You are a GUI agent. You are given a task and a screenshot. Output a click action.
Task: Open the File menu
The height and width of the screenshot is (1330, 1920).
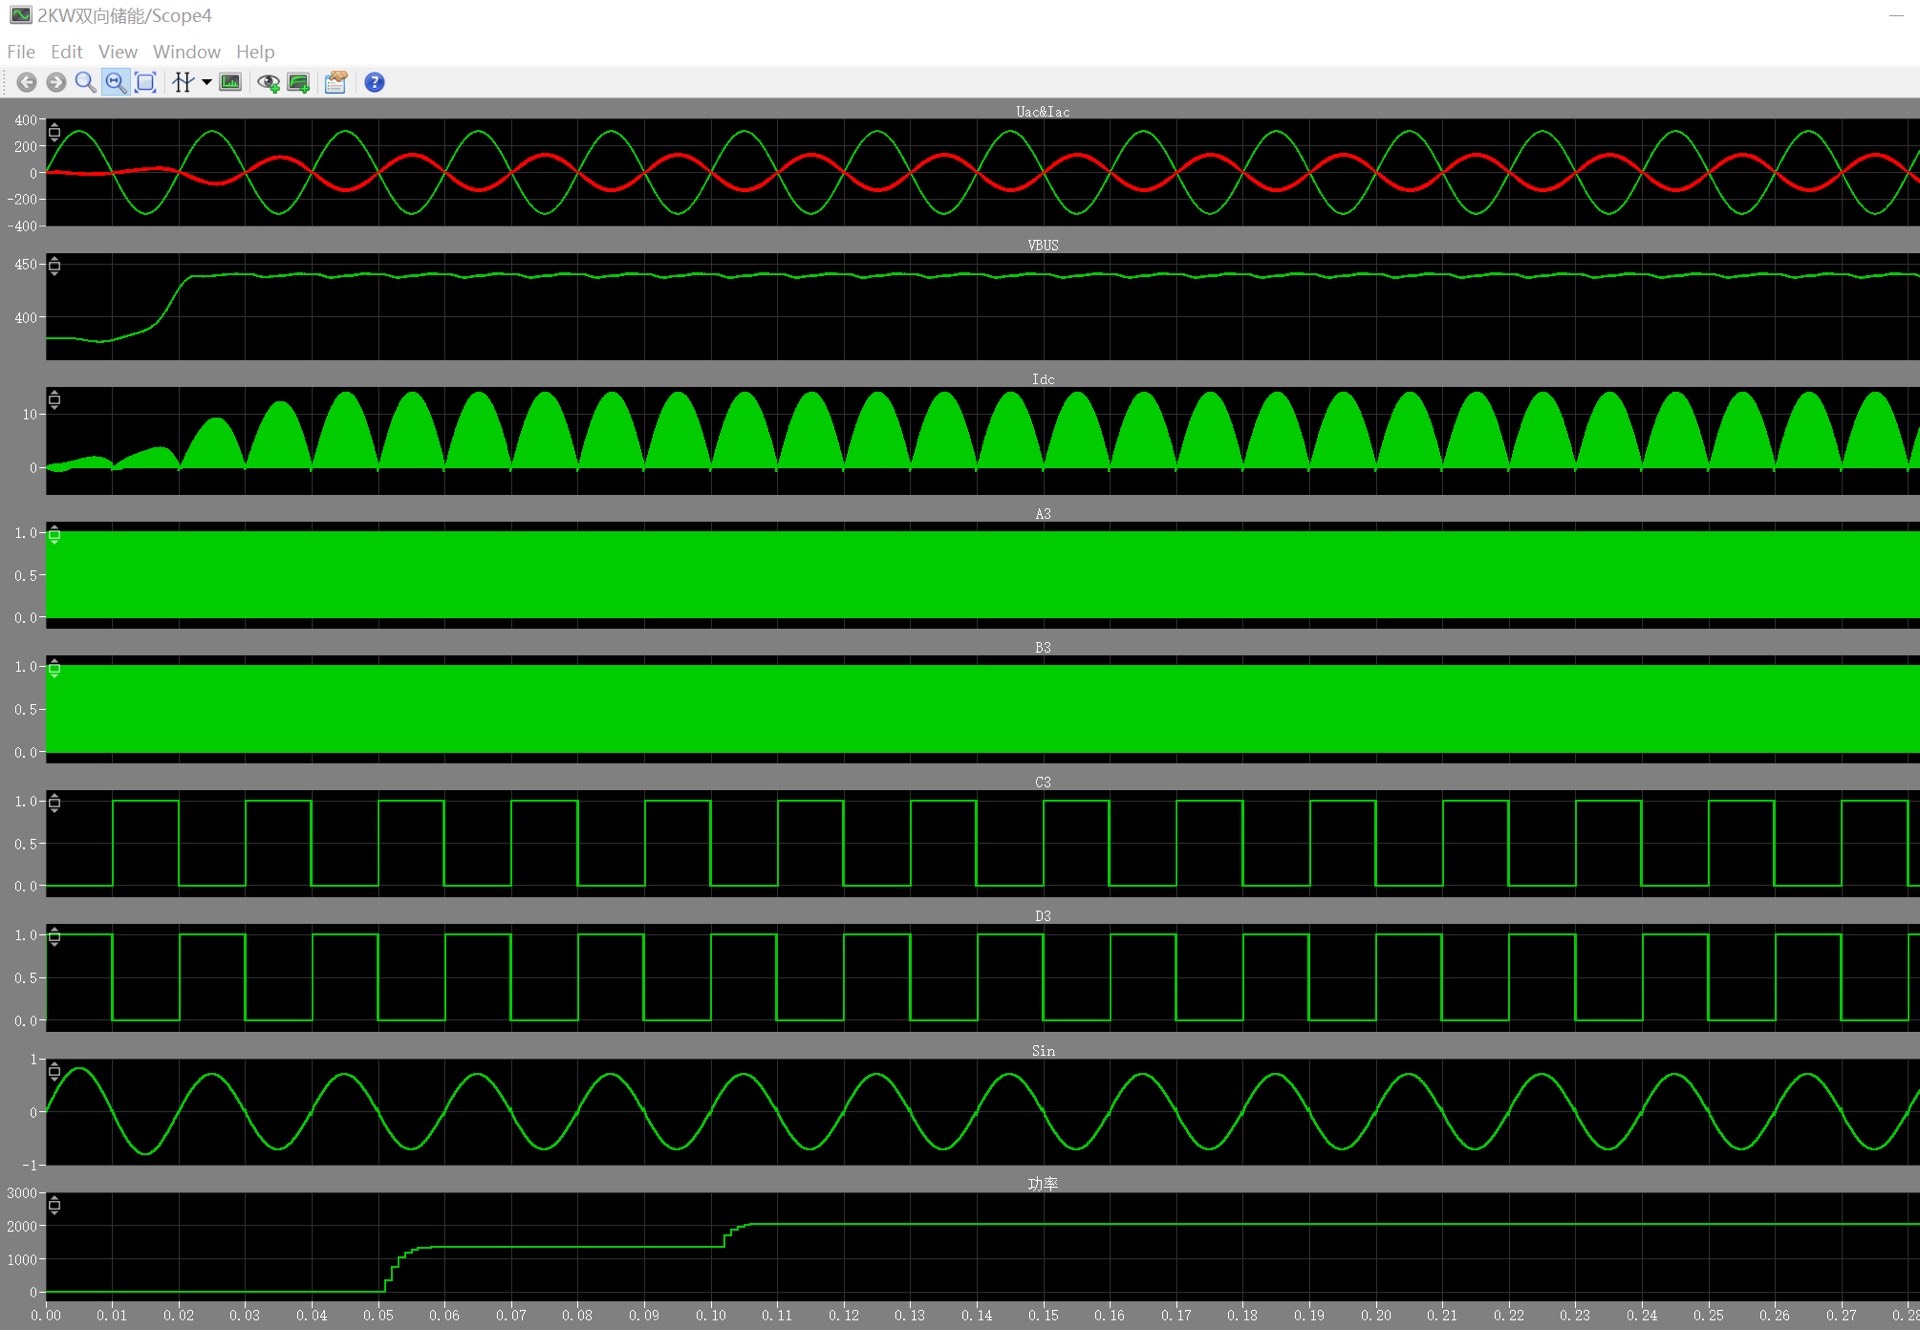point(21,52)
